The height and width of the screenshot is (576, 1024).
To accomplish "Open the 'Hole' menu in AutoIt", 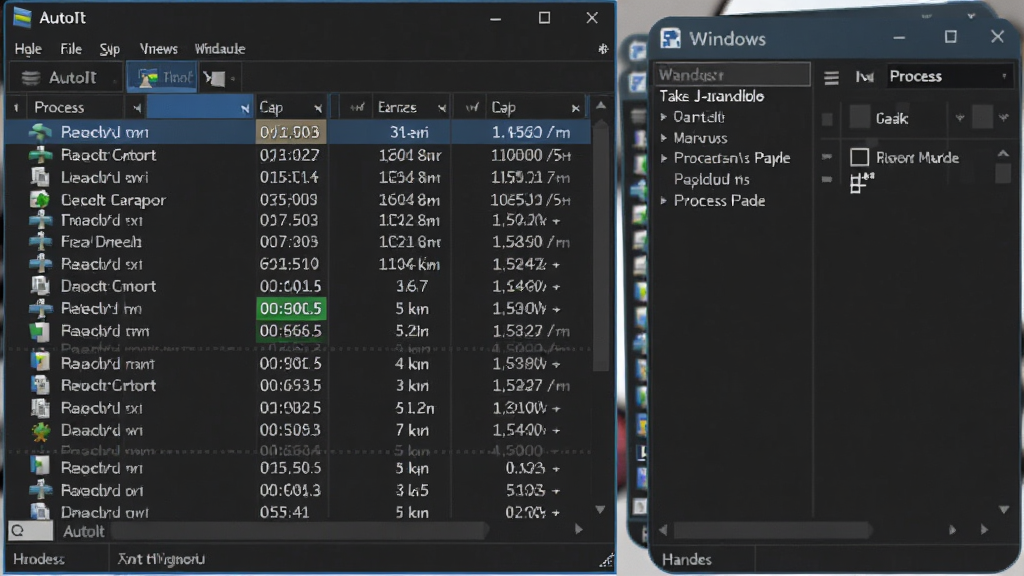I will [28, 49].
